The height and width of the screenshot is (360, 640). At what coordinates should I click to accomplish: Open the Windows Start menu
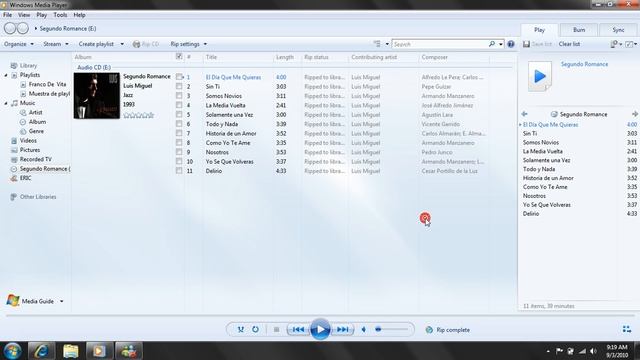pyautogui.click(x=12, y=351)
